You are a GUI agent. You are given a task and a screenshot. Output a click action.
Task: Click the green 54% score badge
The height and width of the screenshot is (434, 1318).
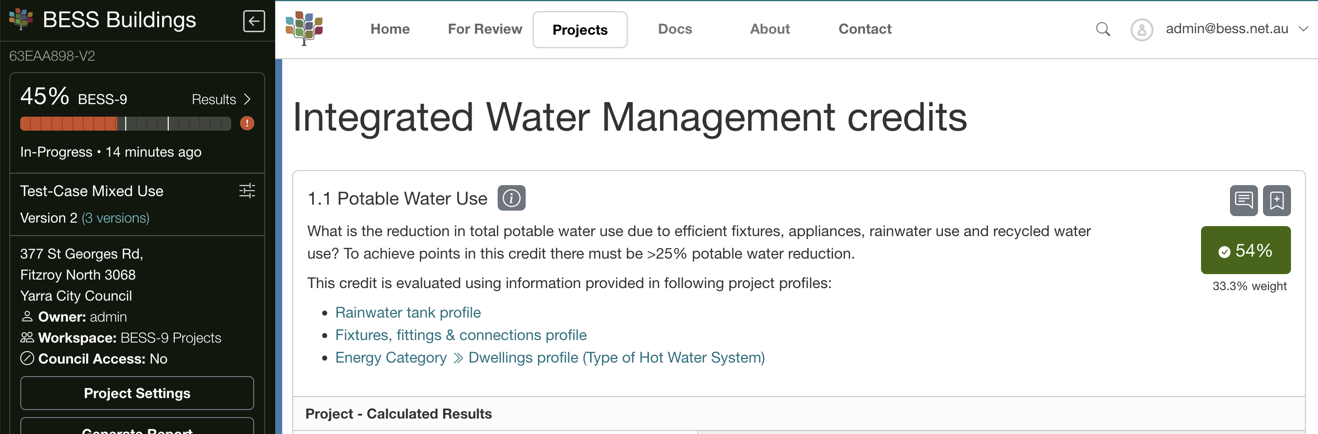pos(1245,251)
